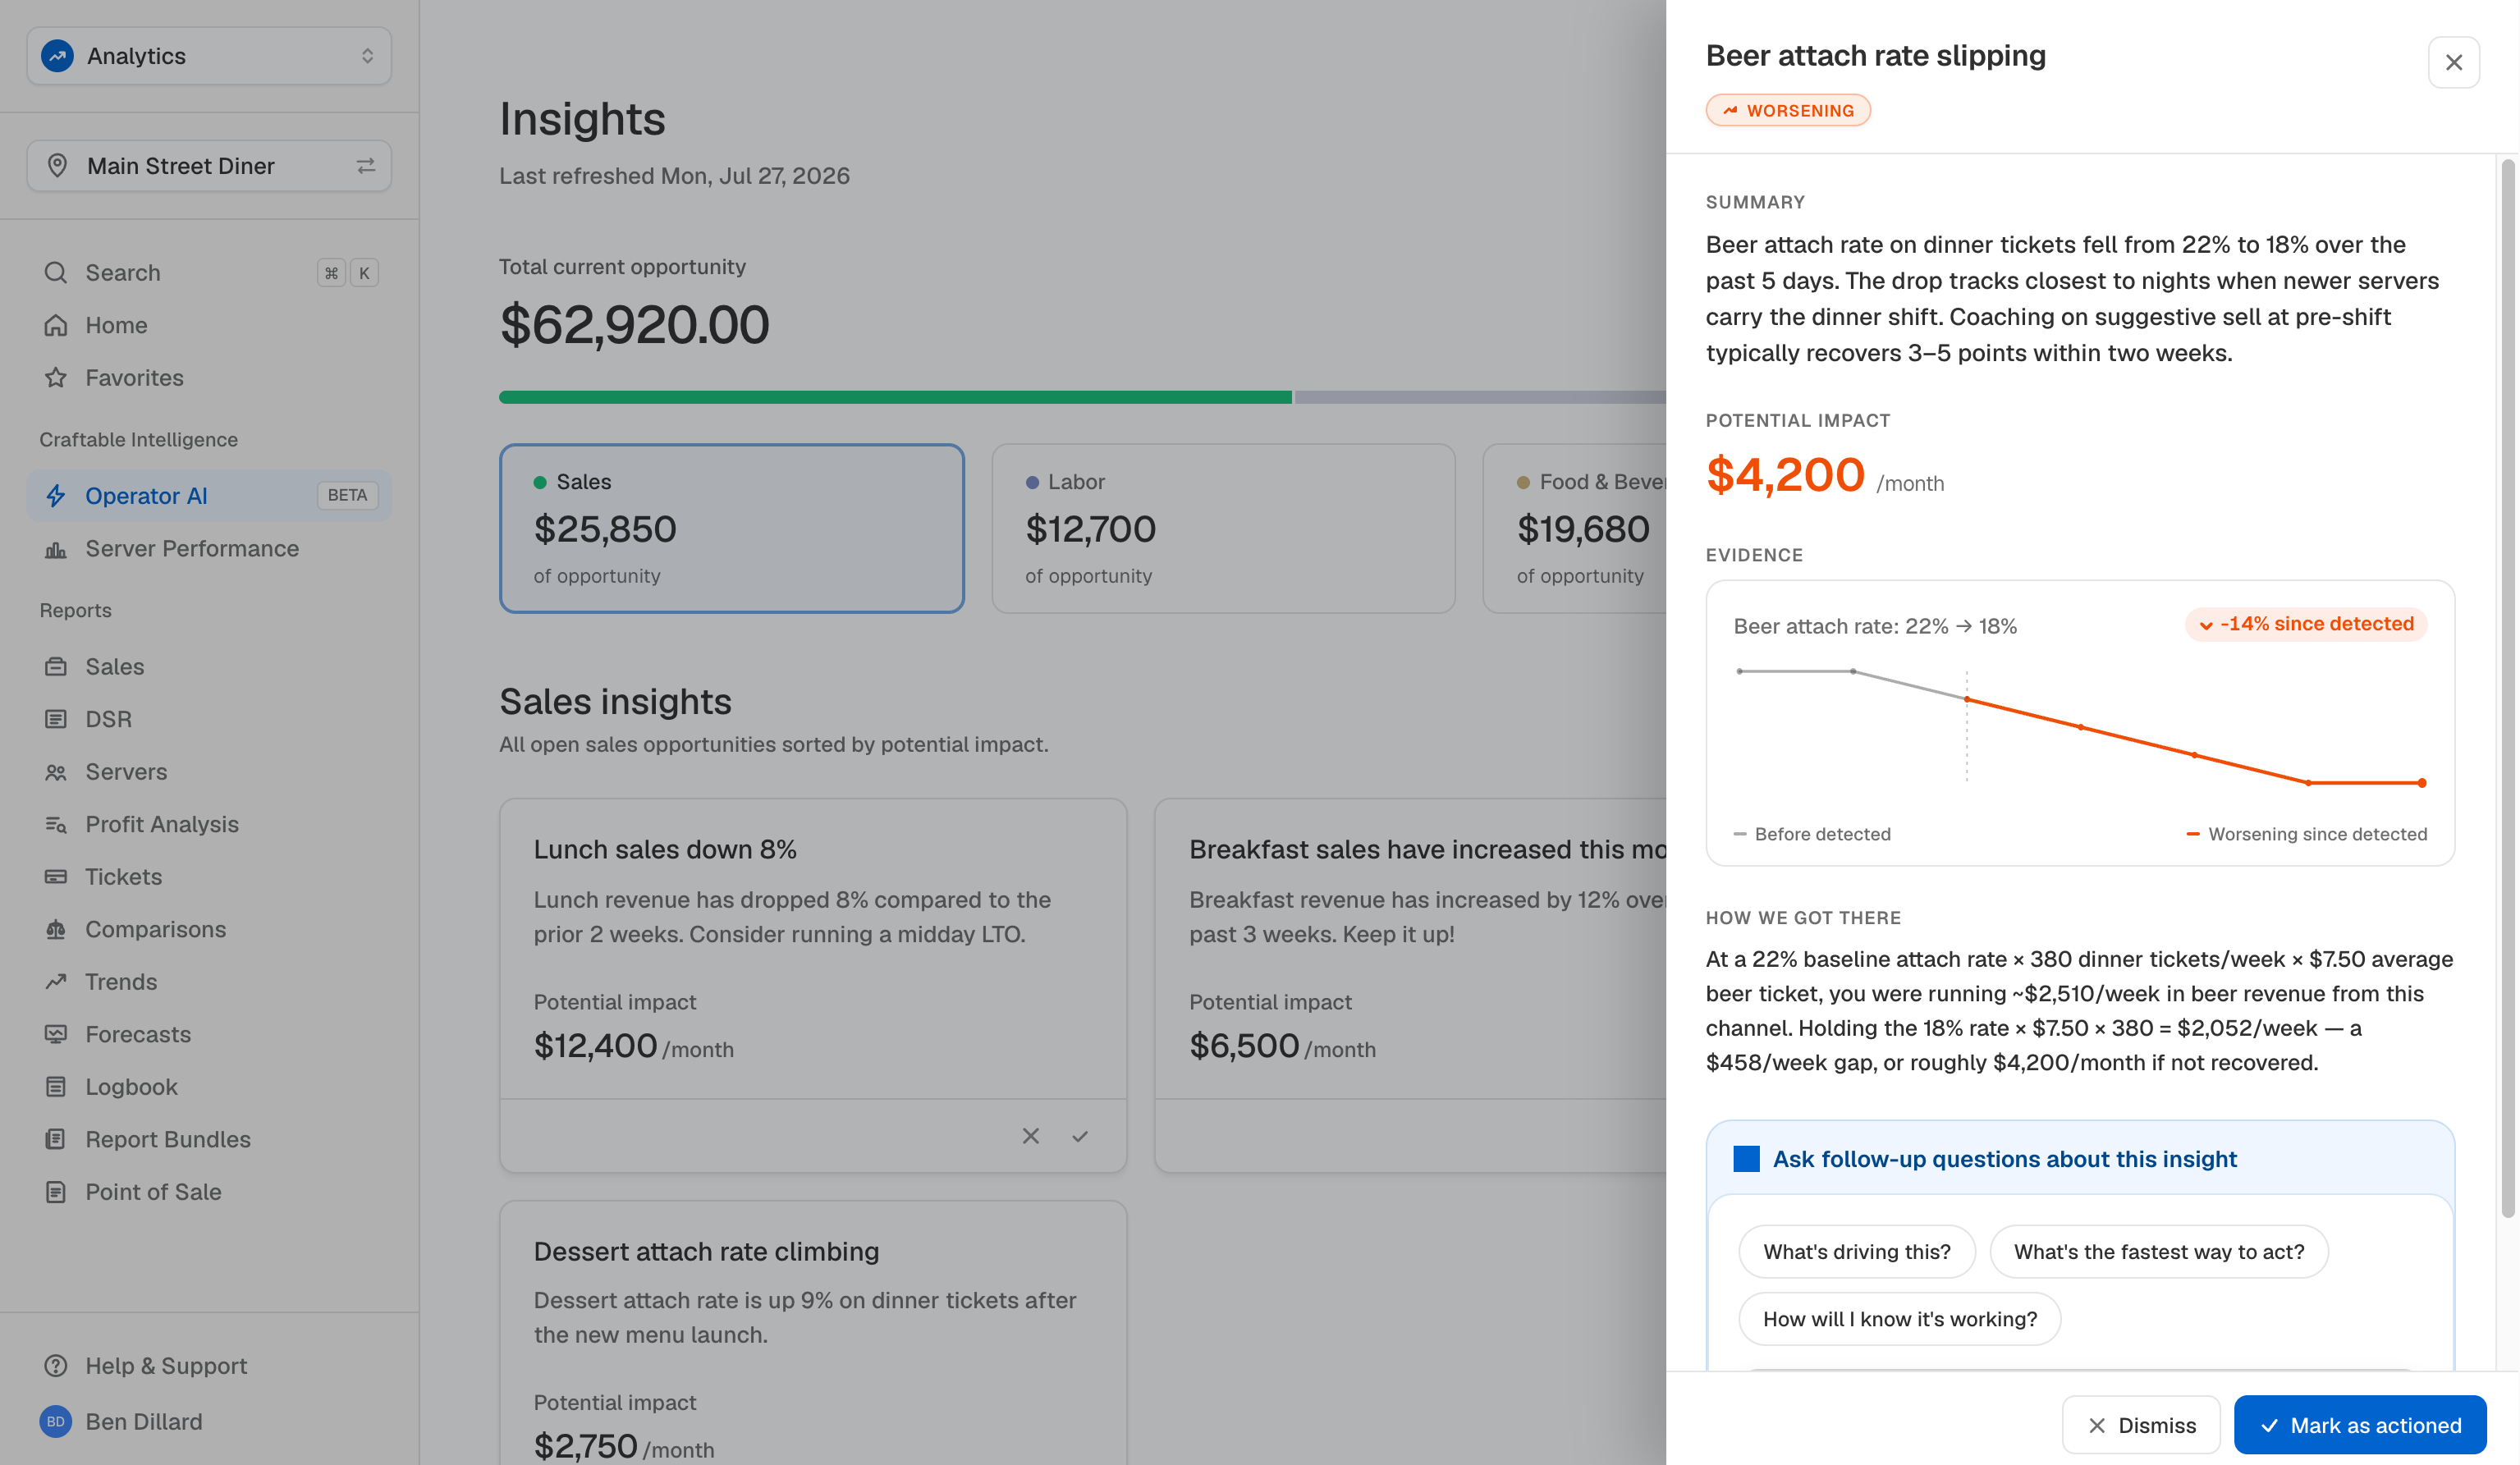The height and width of the screenshot is (1465, 2520).
Task: Click the Report Bundles icon
Action: click(x=56, y=1140)
